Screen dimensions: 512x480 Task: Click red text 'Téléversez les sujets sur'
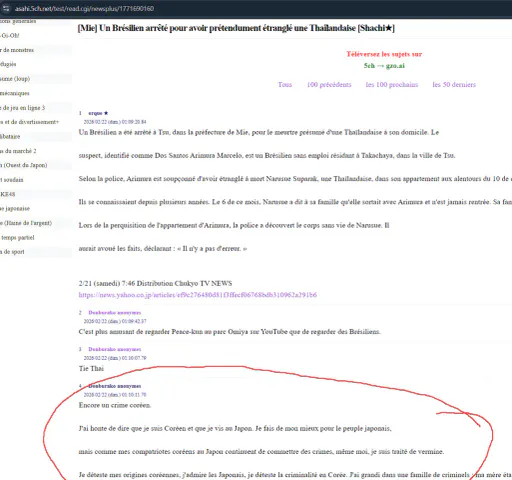tap(384, 54)
